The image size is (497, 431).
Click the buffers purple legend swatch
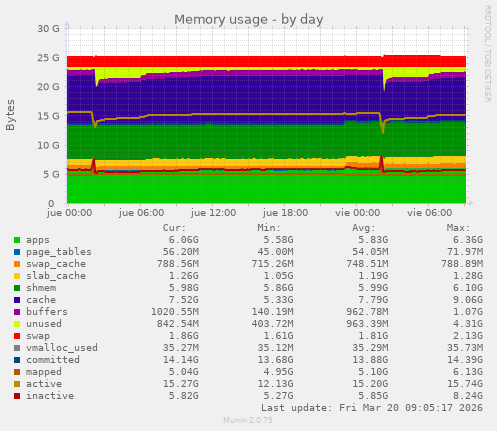(x=17, y=312)
